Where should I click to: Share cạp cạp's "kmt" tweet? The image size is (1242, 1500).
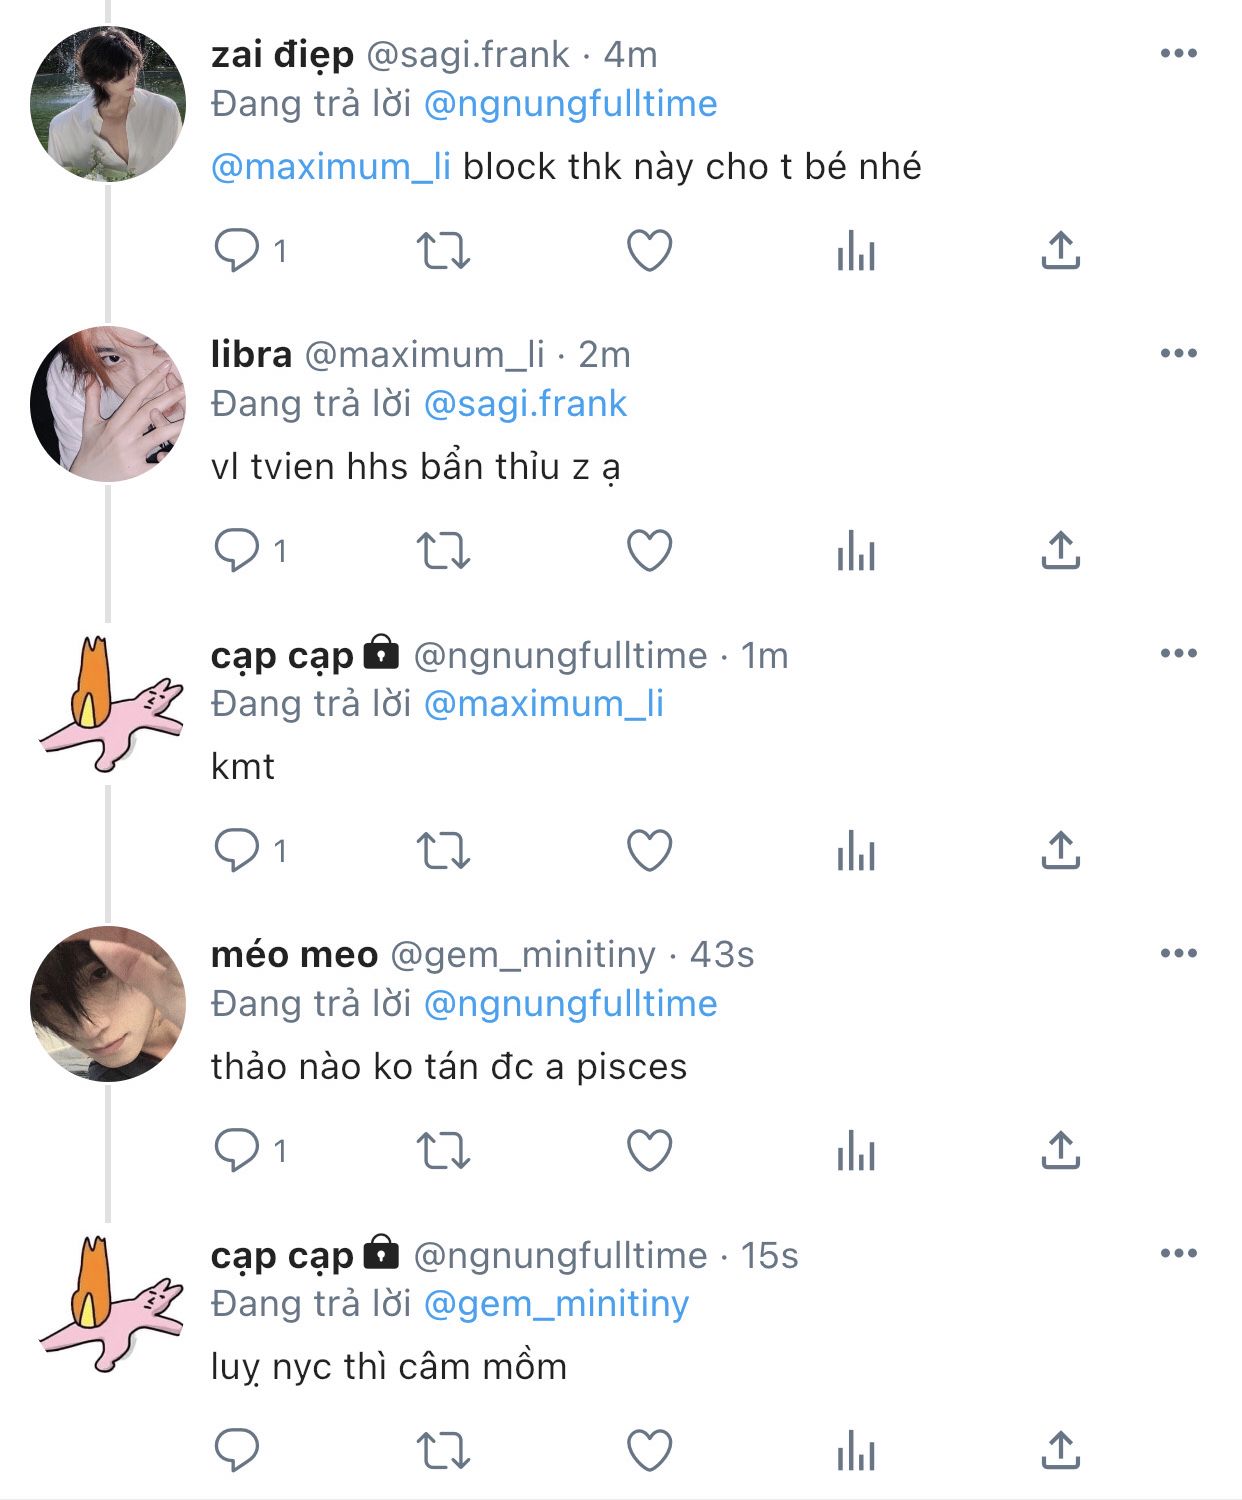click(1060, 851)
